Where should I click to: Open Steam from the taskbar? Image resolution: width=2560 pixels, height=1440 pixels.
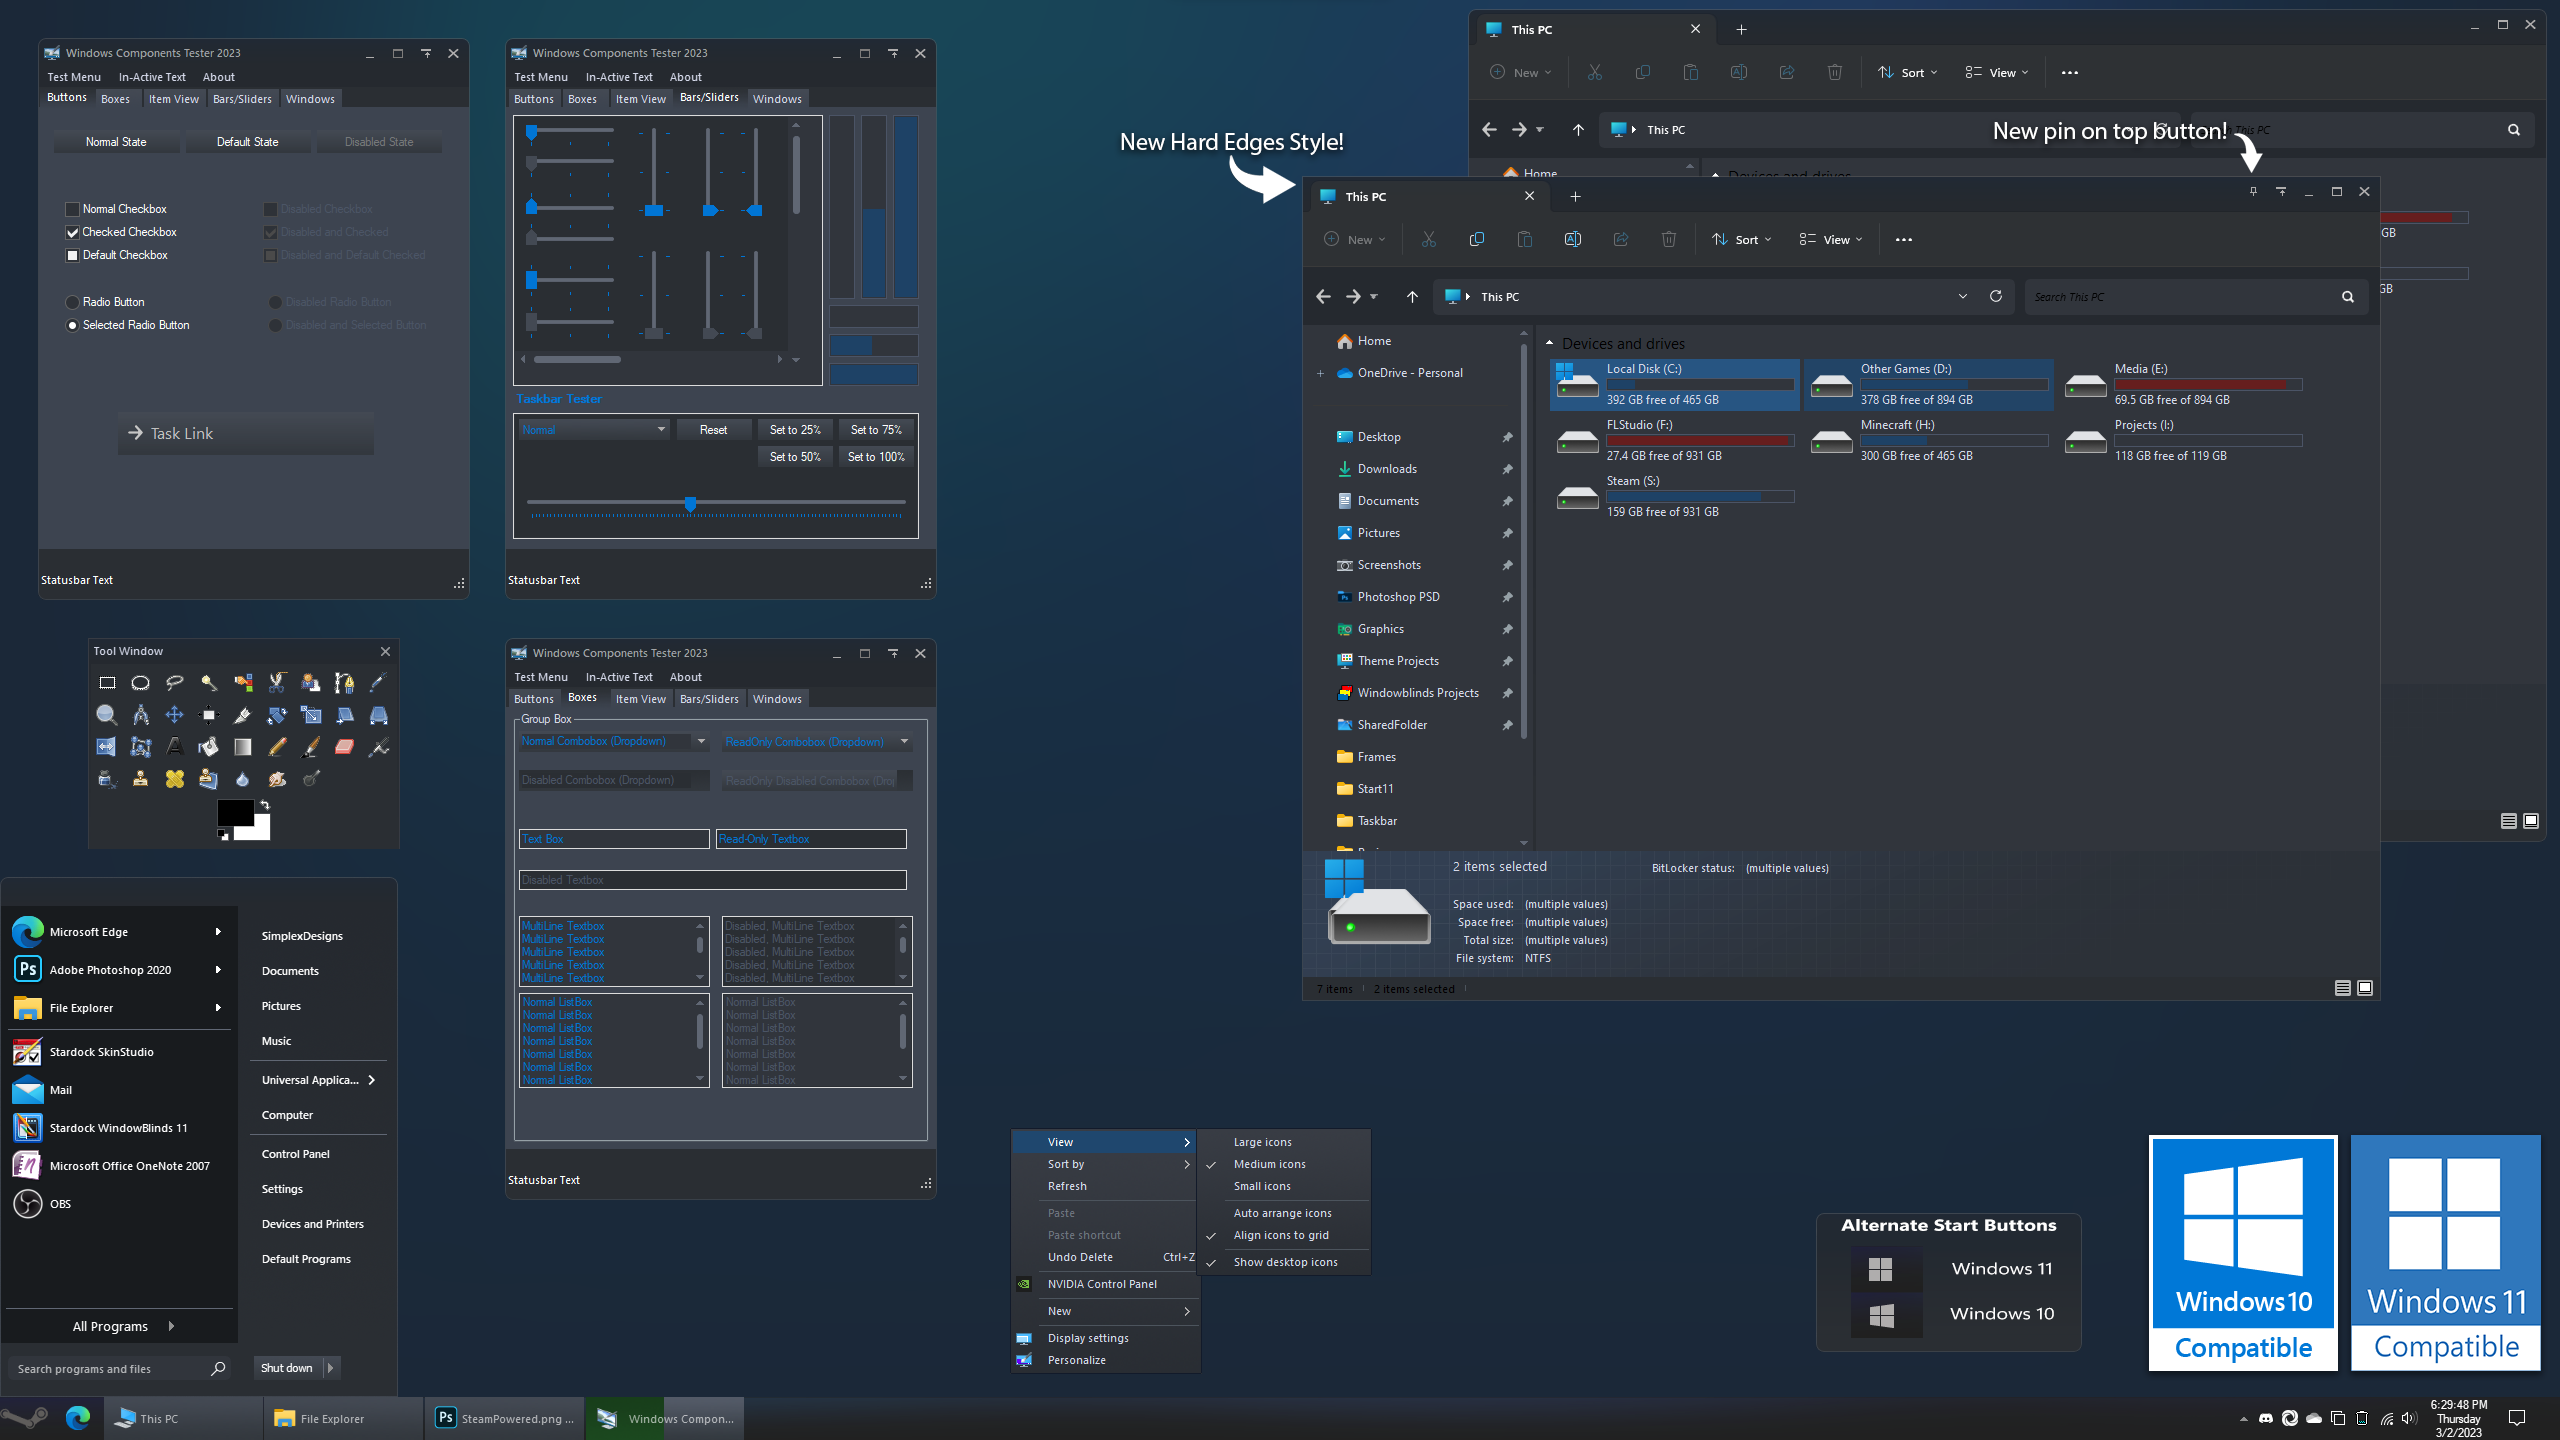pos(25,1418)
